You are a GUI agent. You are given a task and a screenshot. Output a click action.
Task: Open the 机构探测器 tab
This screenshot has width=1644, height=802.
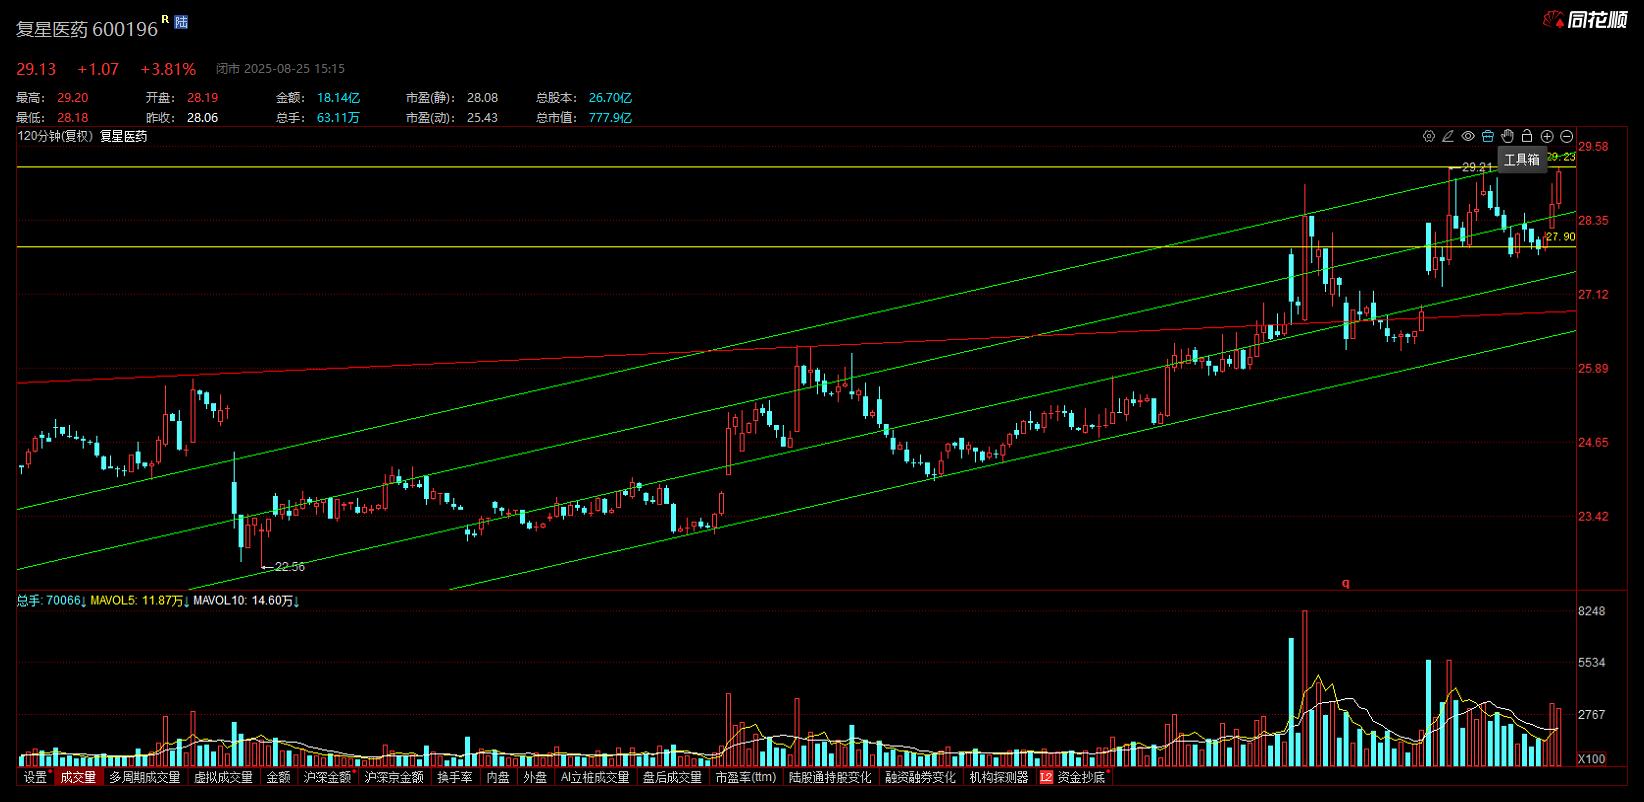(x=999, y=777)
